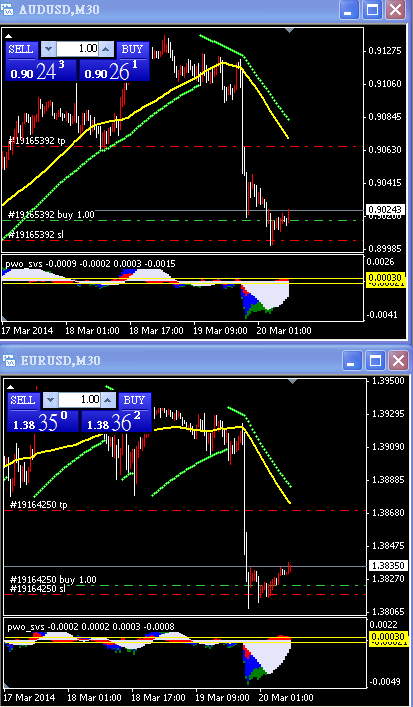Click BUY price 0.9026 on AUDUSD
Screen dimensions: 413x707
coord(114,70)
